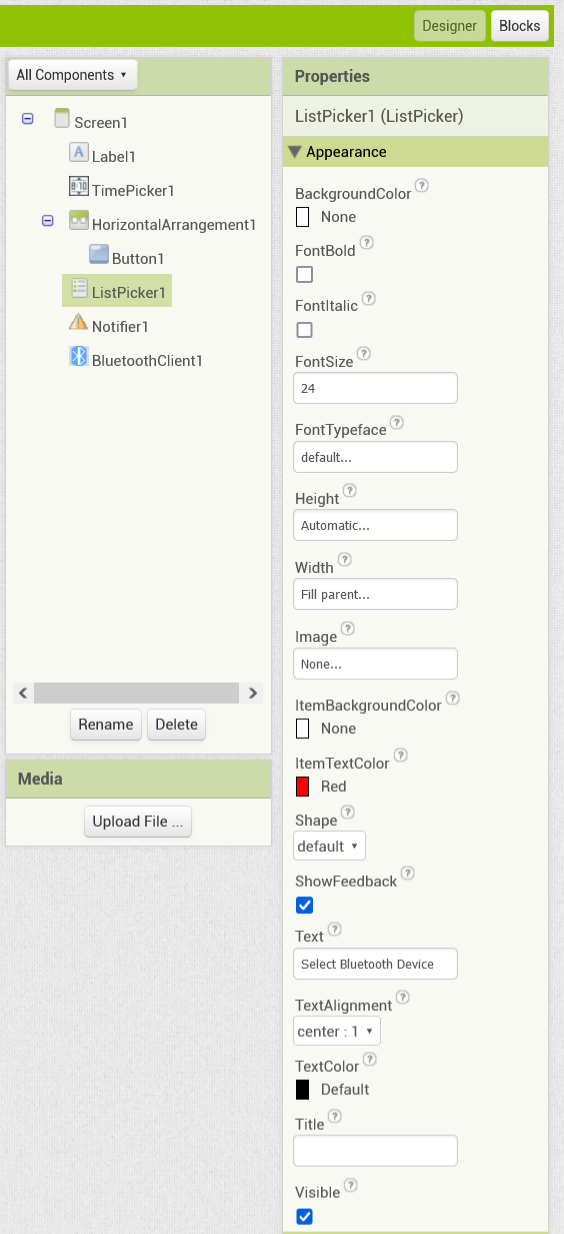Select the Button1 component icon
The height and width of the screenshot is (1234, 564).
[x=99, y=254]
